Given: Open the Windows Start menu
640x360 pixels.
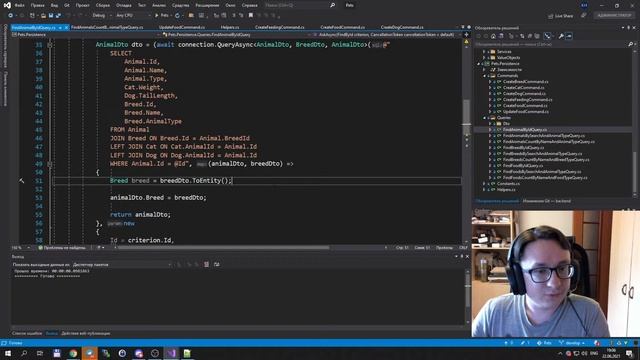Looking at the screenshot, I should 8,353.
